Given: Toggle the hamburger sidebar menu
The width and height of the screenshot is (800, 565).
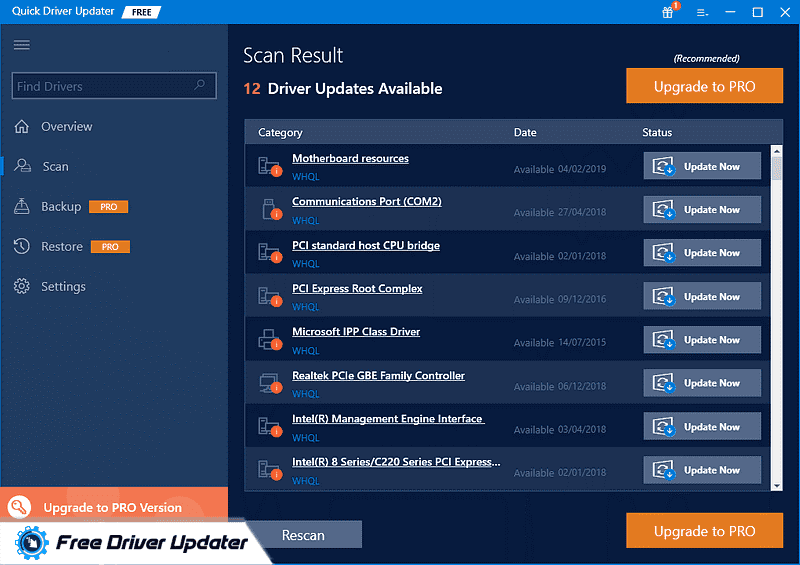Looking at the screenshot, I should coord(21,45).
